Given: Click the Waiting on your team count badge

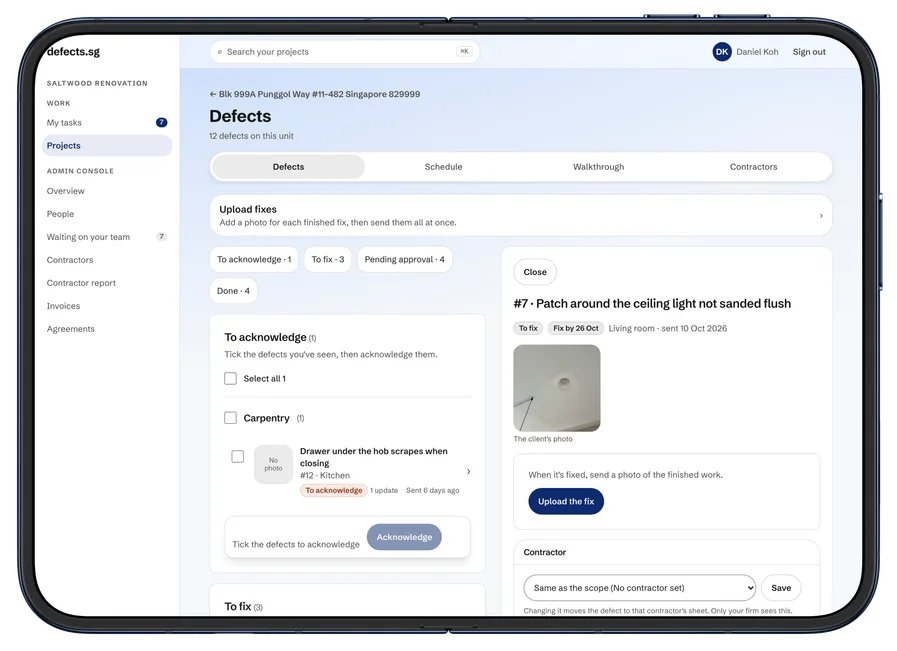Looking at the screenshot, I should [161, 236].
